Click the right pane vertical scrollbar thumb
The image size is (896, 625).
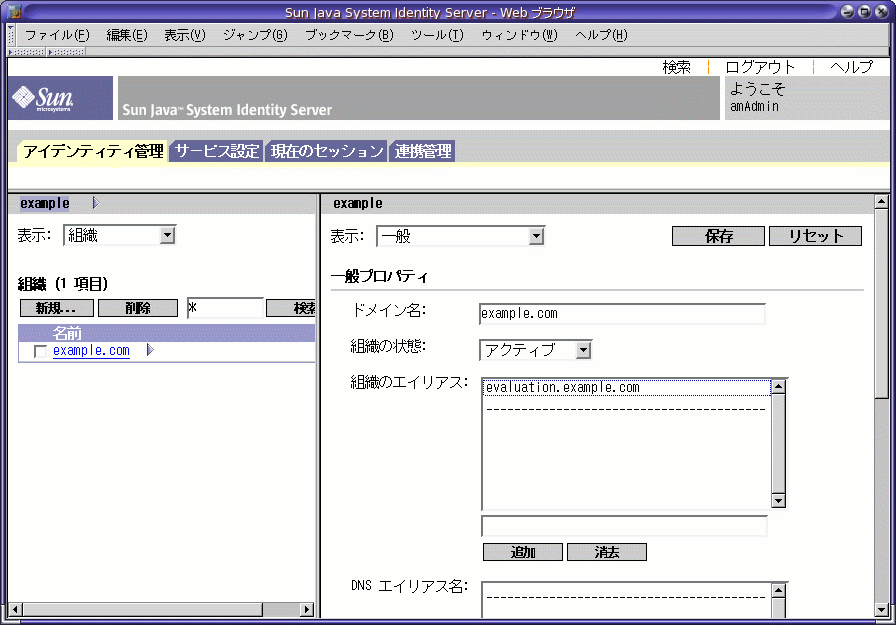(882, 304)
